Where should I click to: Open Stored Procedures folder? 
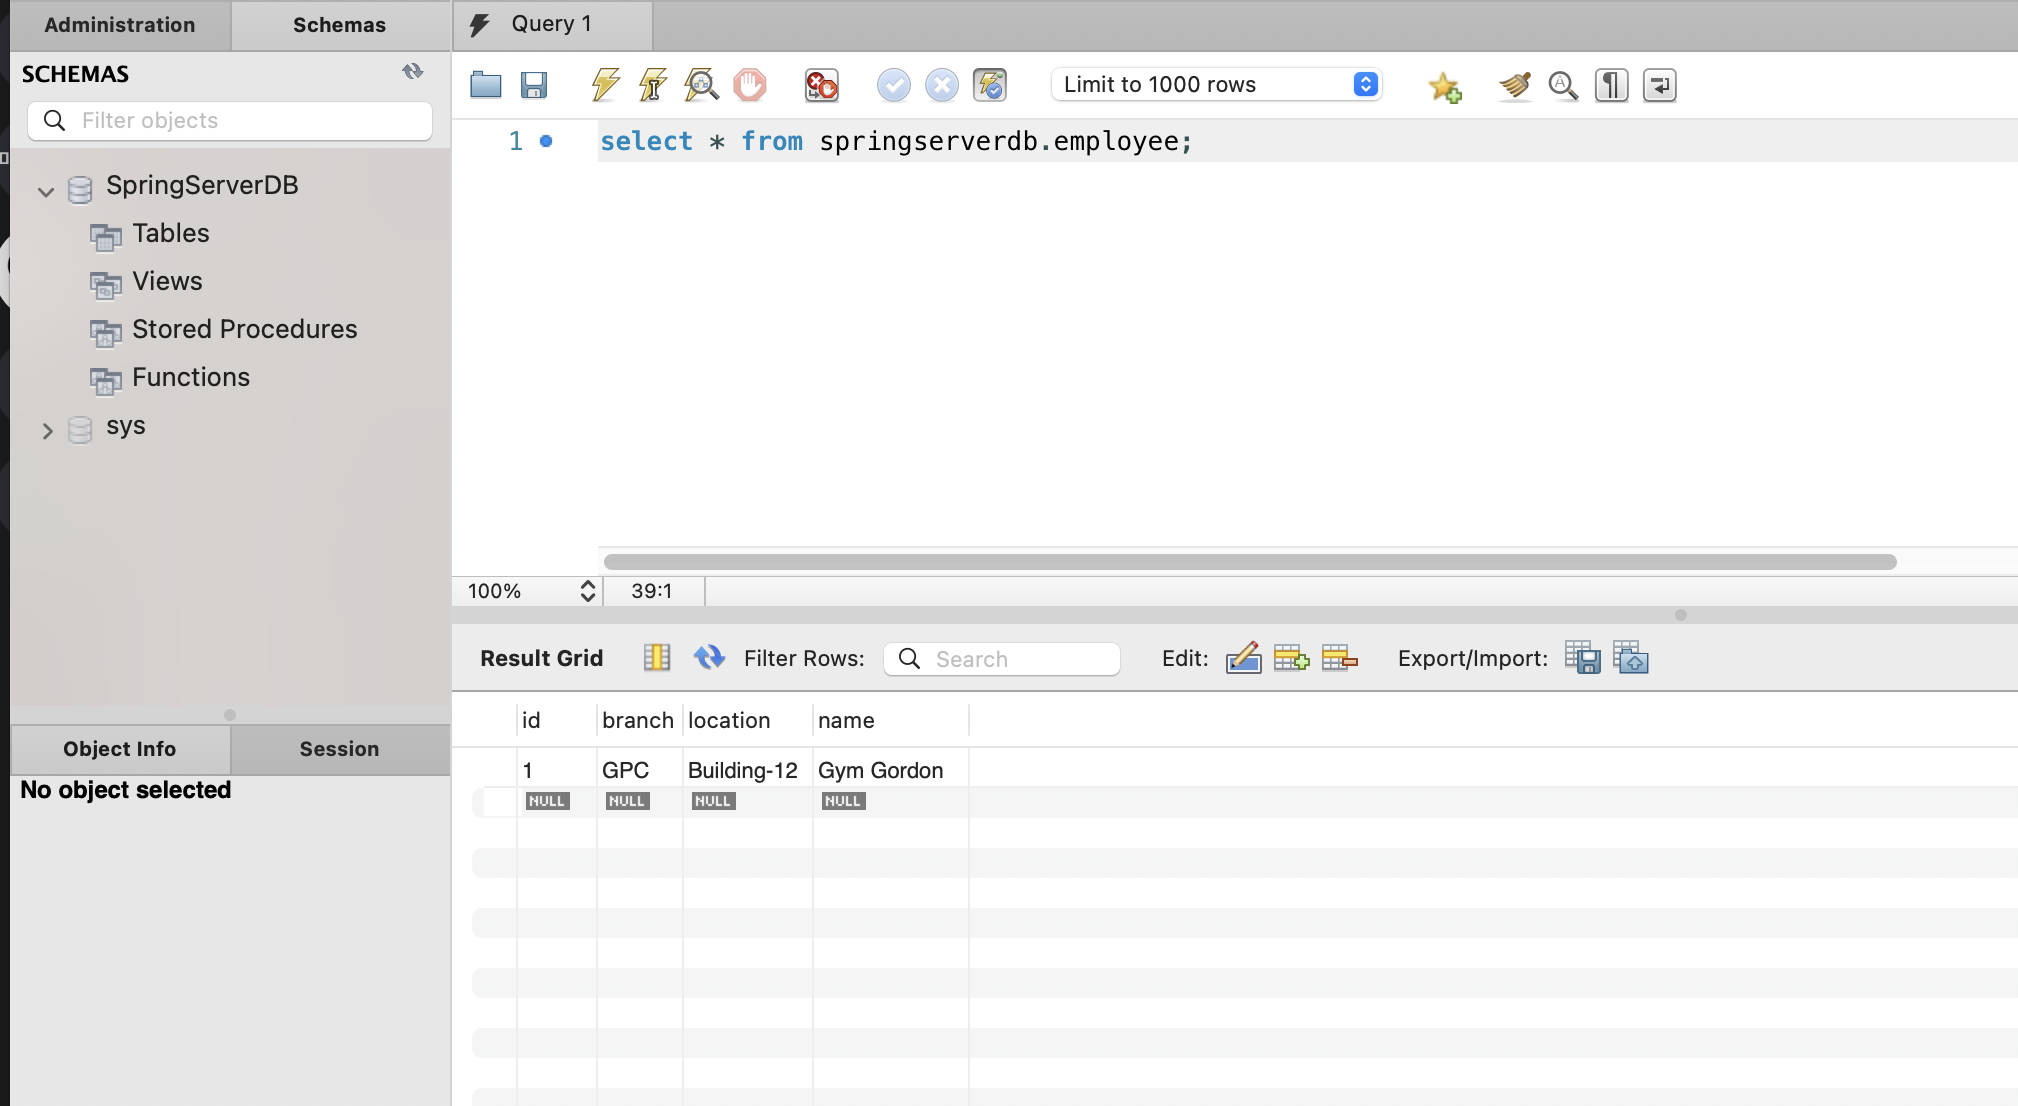[244, 329]
